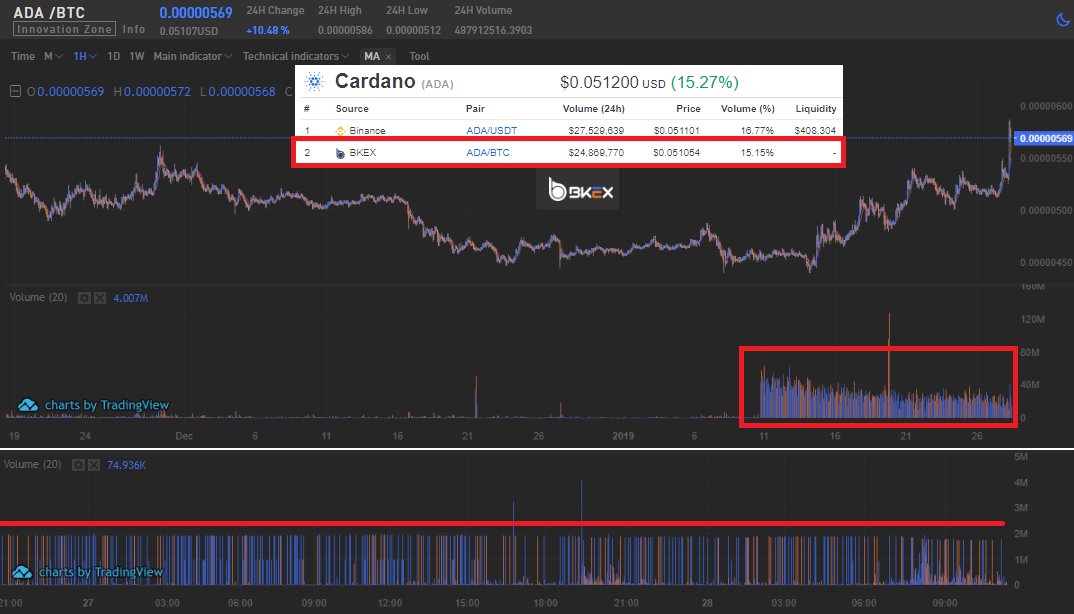Viewport: 1074px width, 614px height.
Task: Click the Innovation Zone badge
Action: [x=64, y=29]
